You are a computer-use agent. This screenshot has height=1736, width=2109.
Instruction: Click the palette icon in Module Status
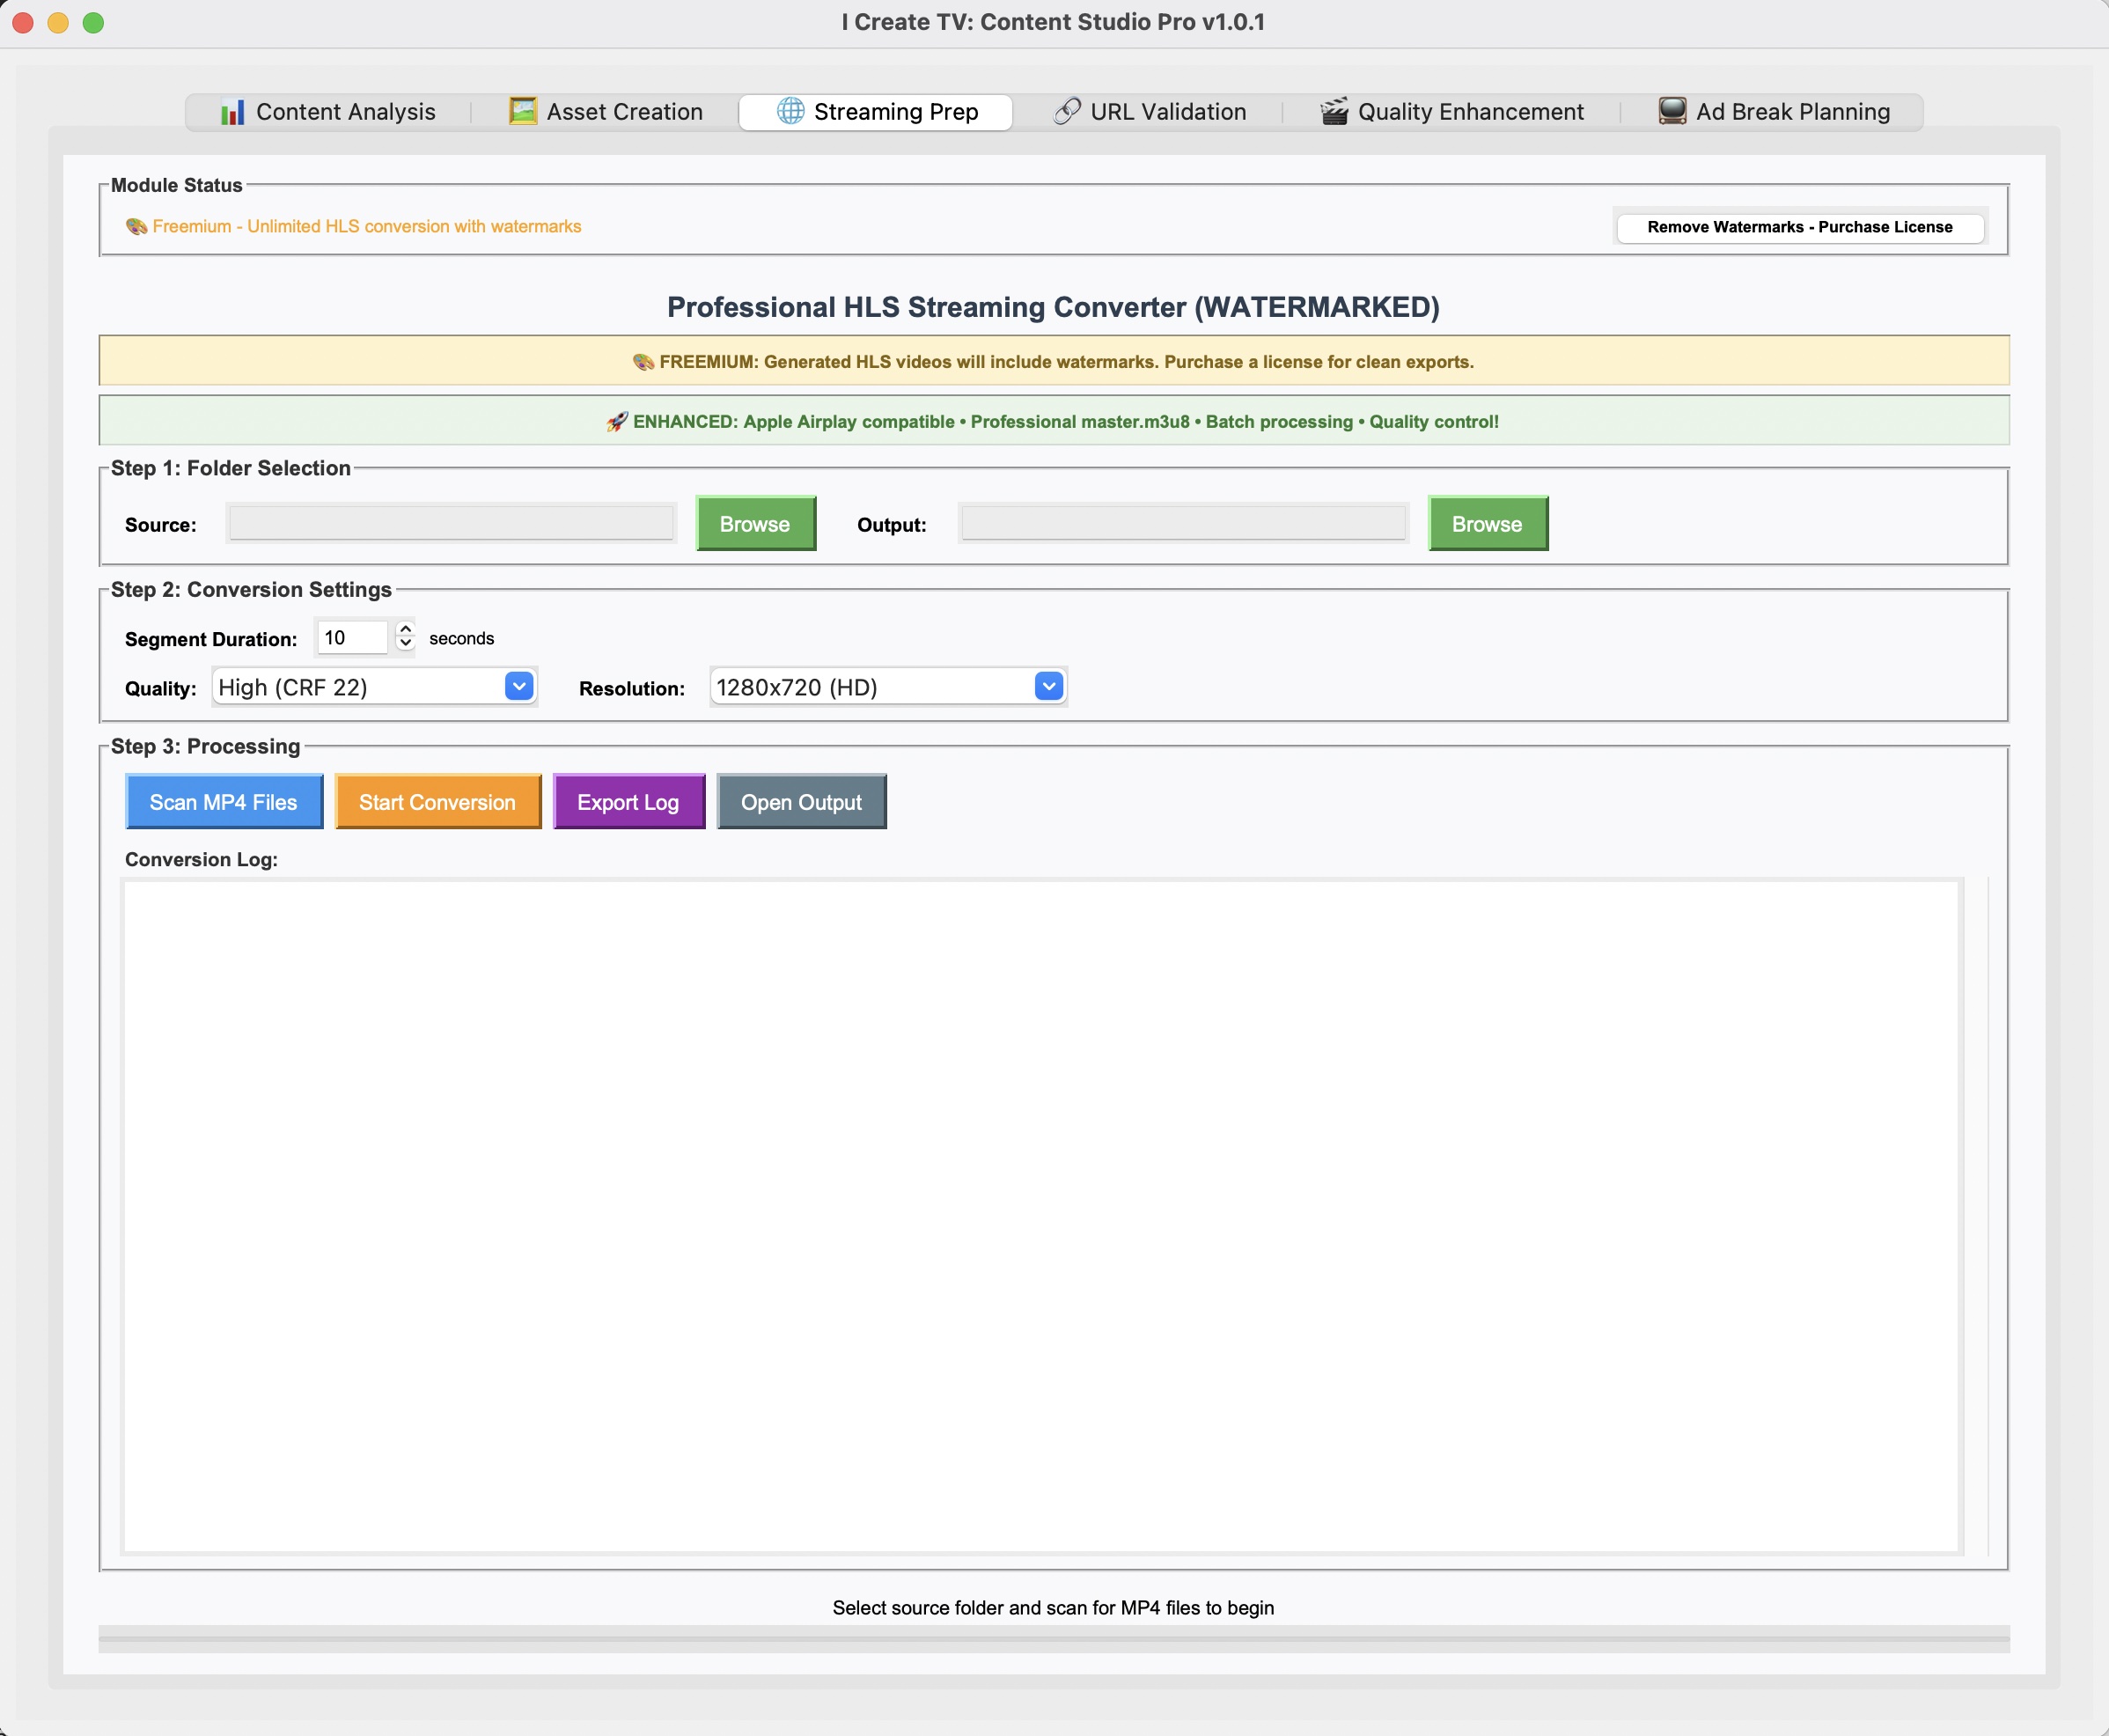point(136,227)
